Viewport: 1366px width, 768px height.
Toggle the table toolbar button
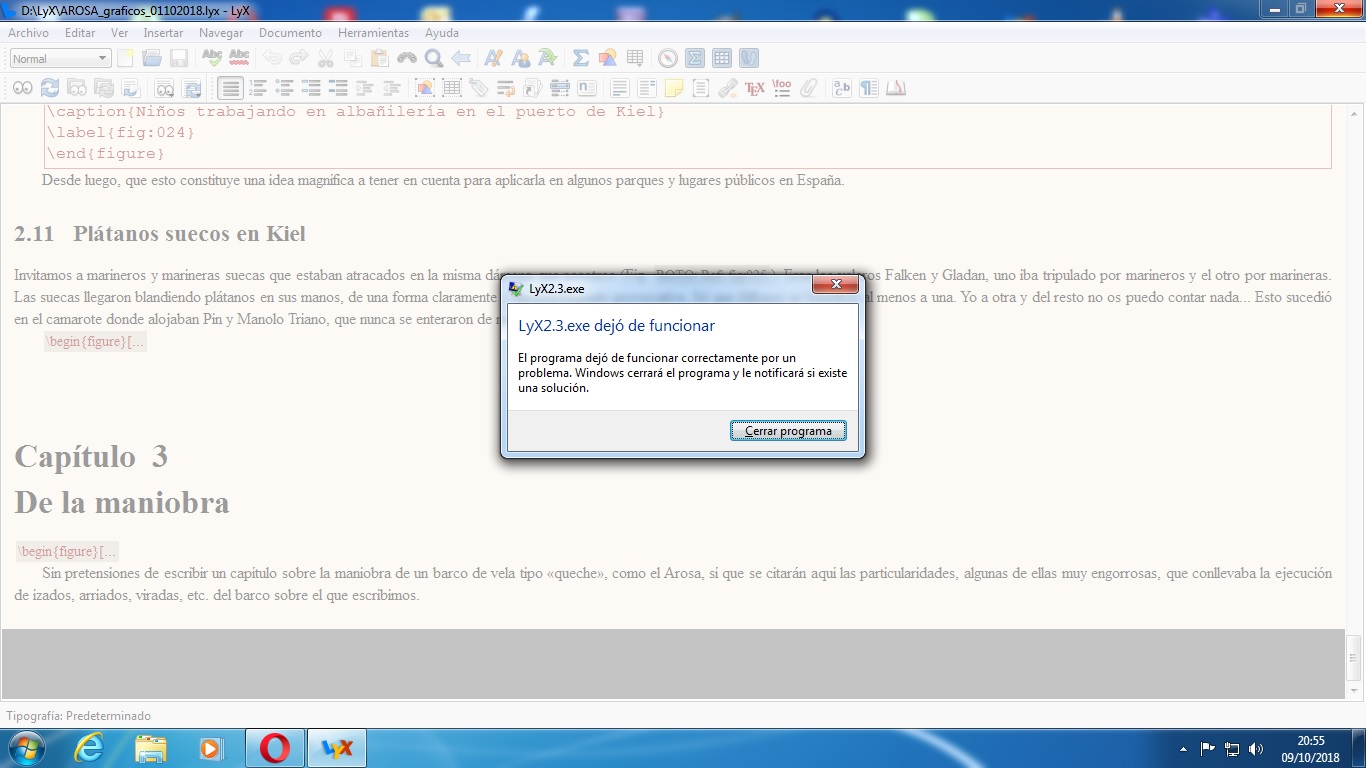pyautogui.click(x=722, y=58)
